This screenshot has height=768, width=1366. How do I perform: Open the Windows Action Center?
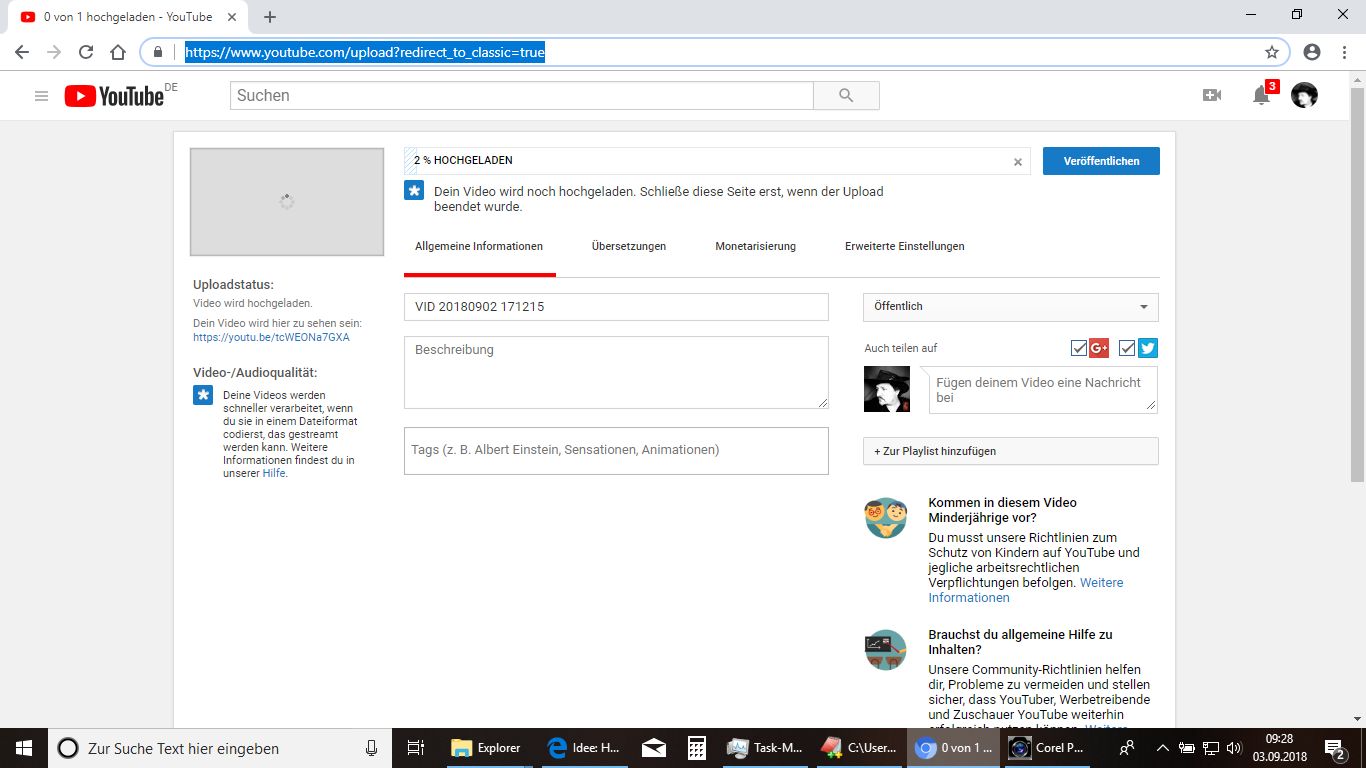pyautogui.click(x=1336, y=748)
